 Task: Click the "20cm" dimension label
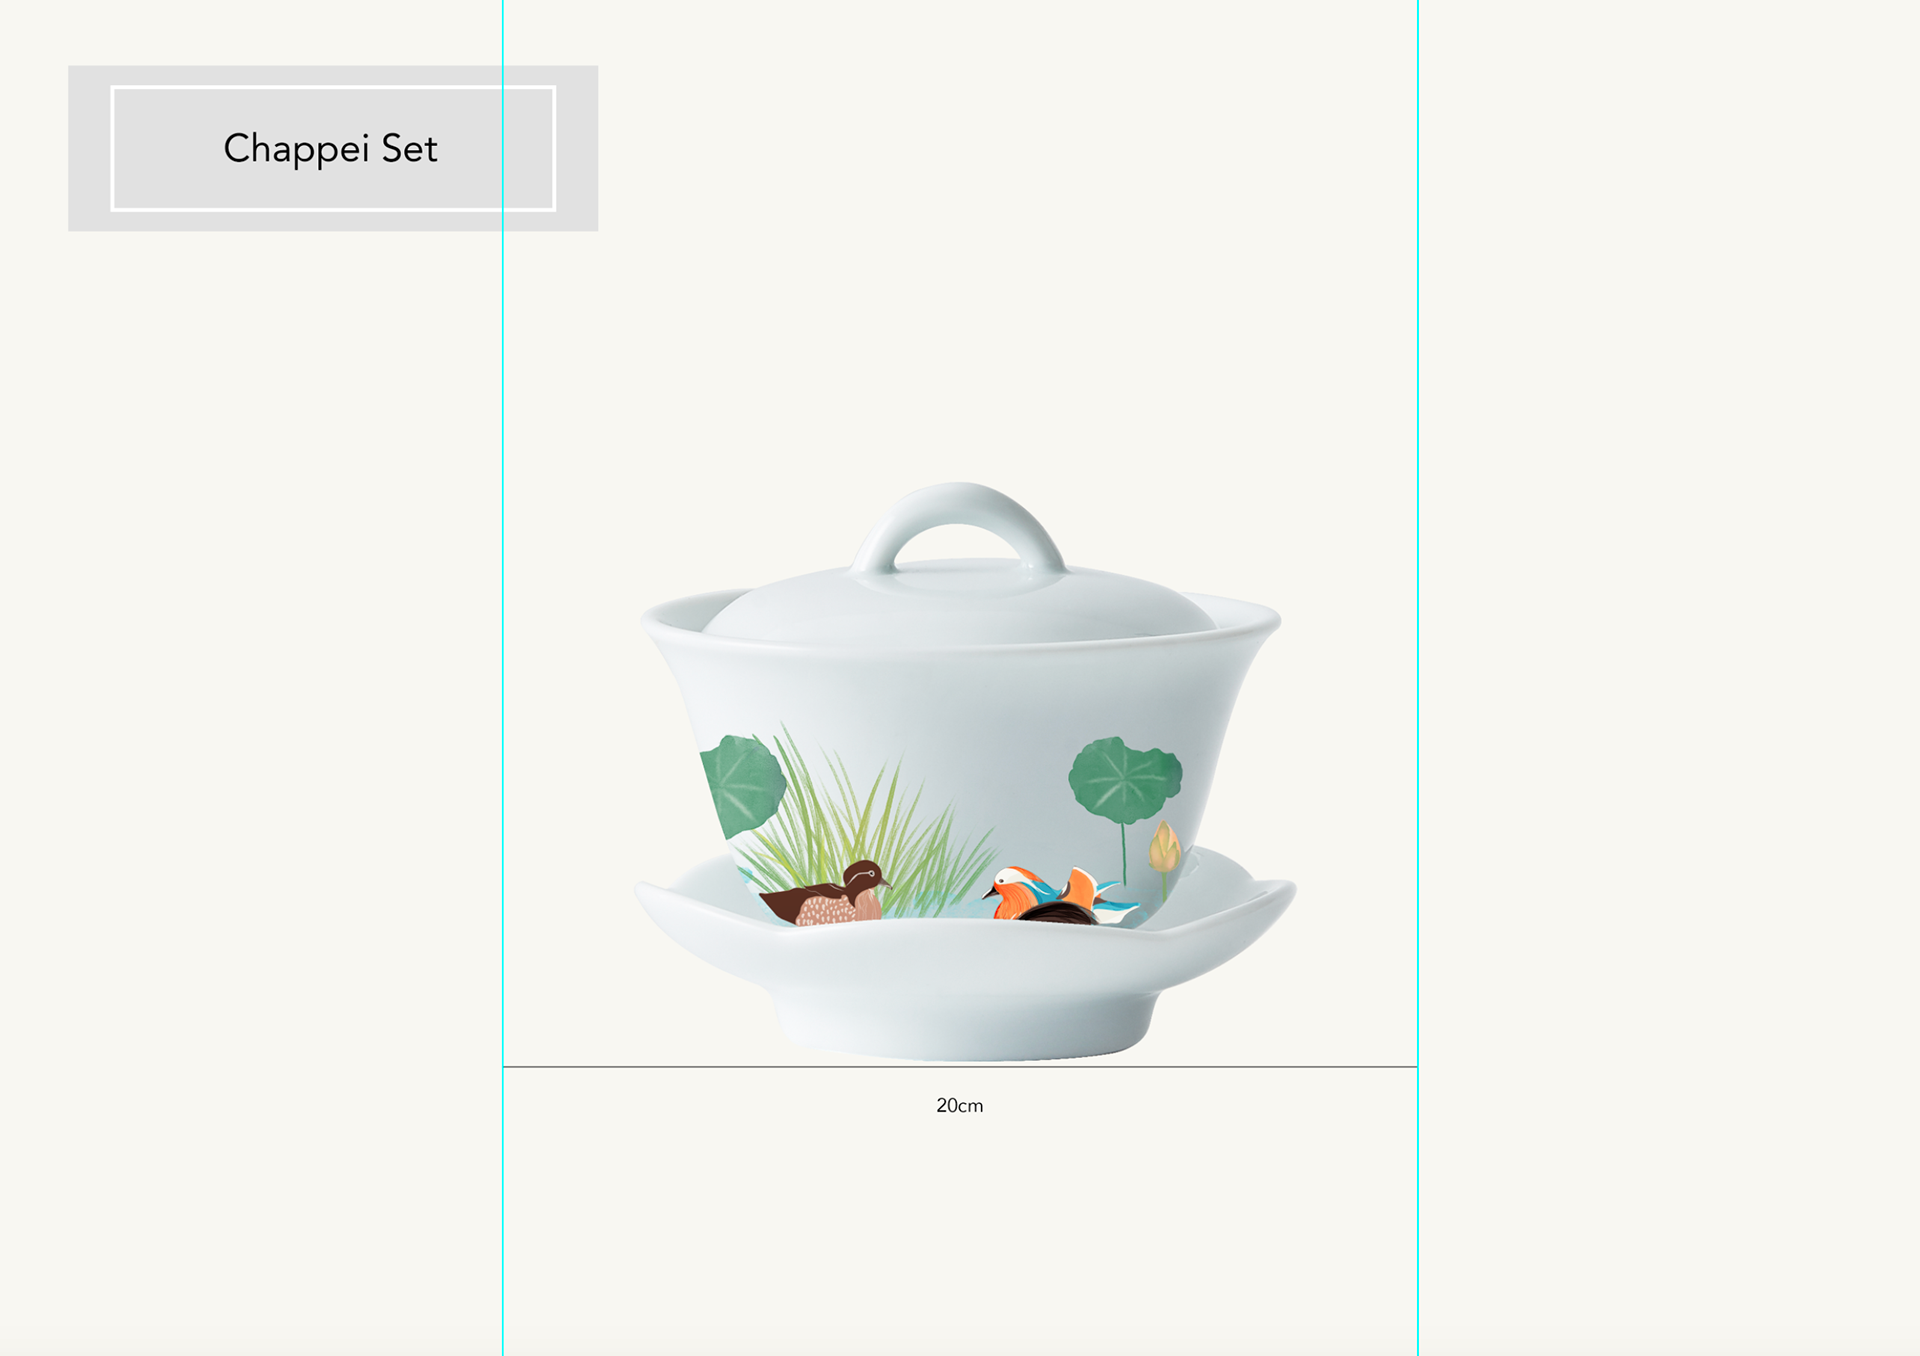959,1106
